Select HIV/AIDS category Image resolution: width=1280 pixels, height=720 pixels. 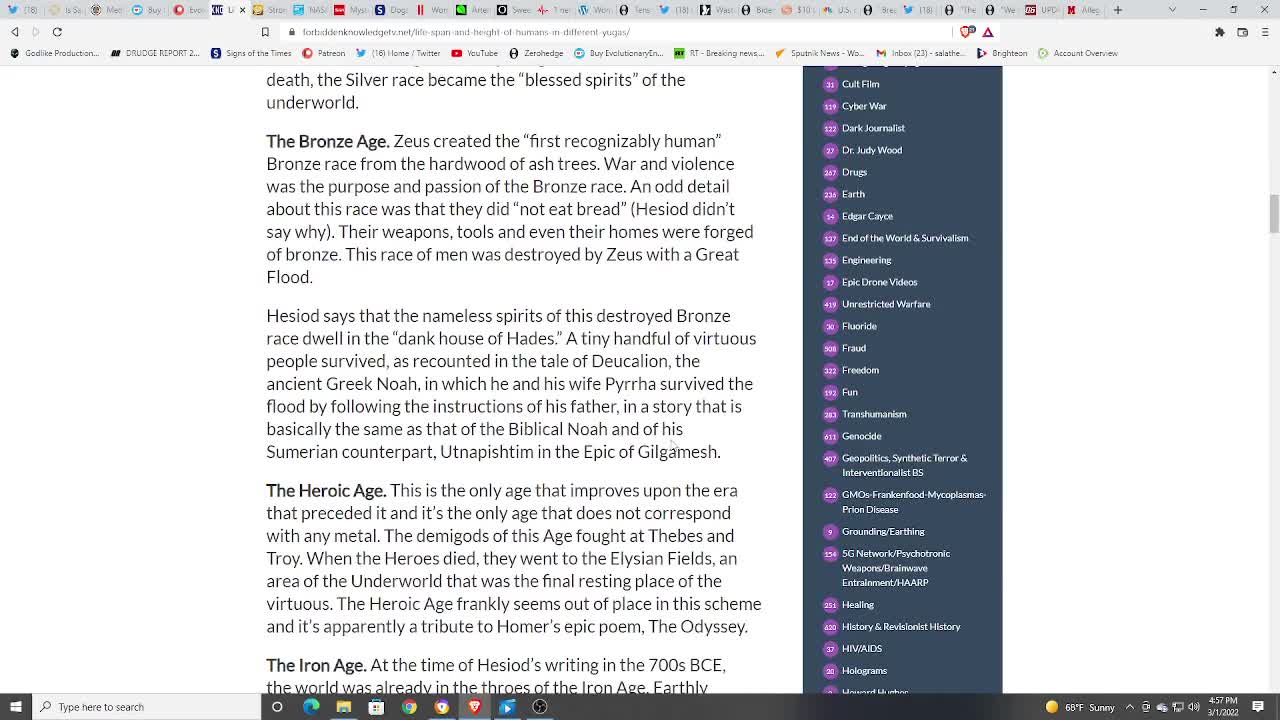[862, 649]
